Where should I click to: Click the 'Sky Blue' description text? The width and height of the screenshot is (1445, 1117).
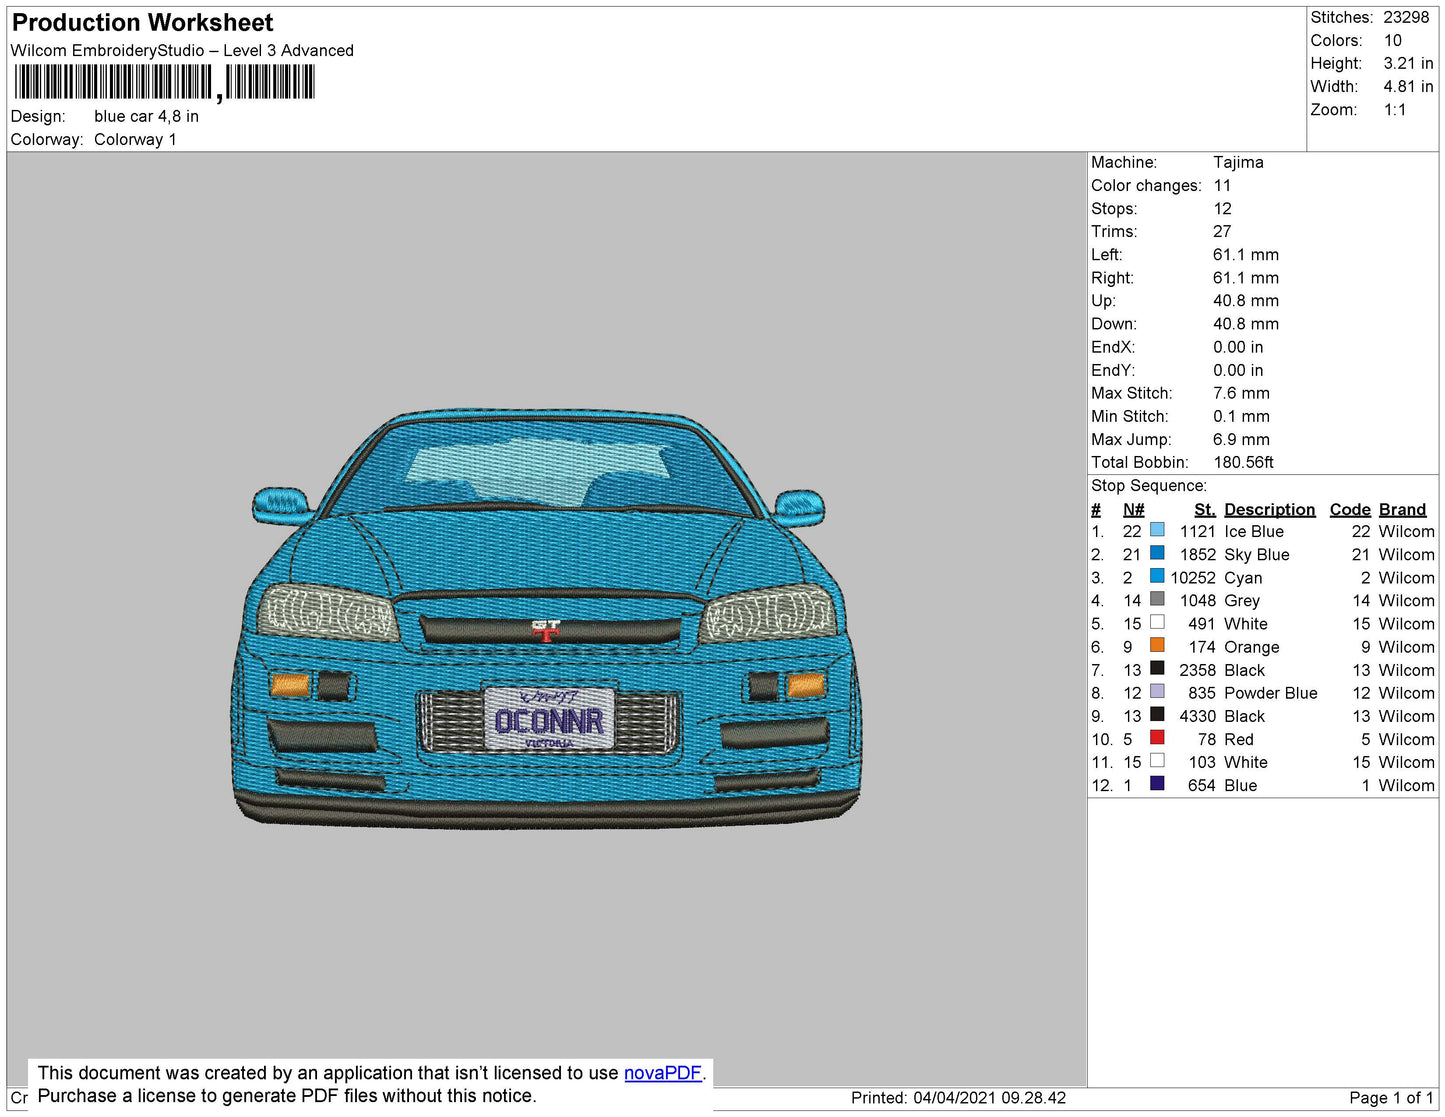(x=1257, y=554)
